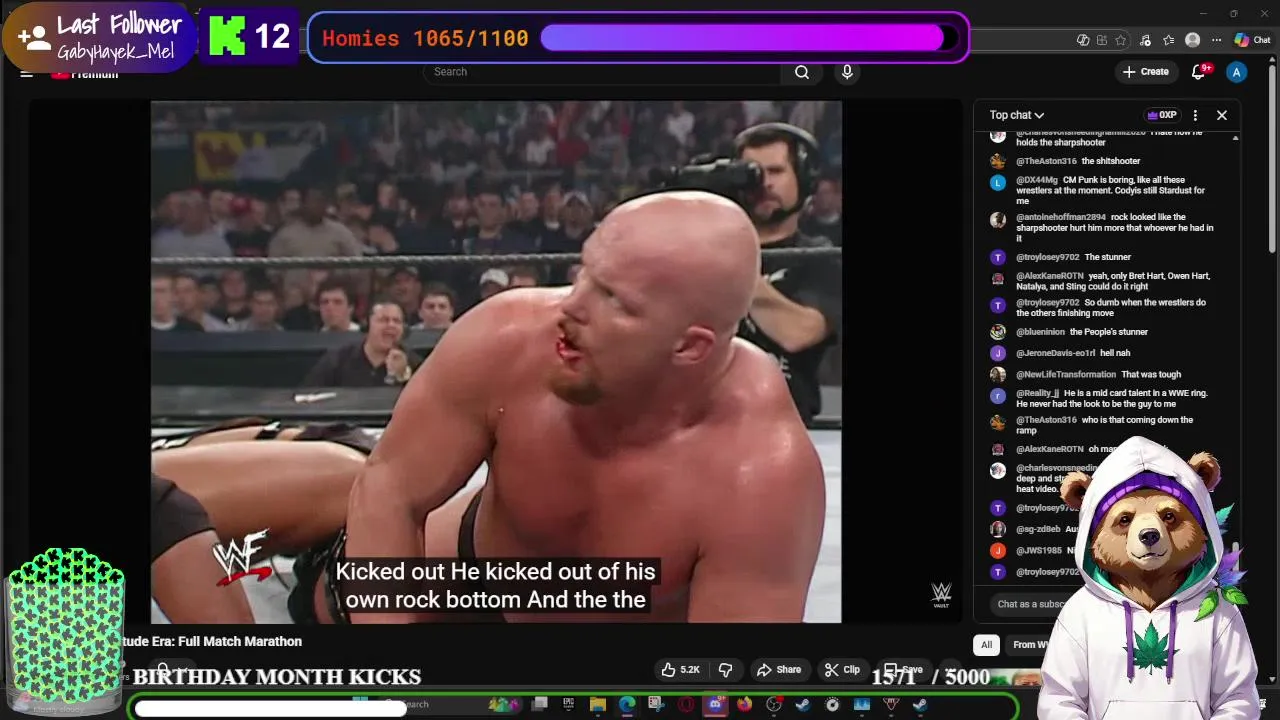Open Edge Copilot Chat button
This screenshot has width=1280, height=720.
[x=1252, y=40]
